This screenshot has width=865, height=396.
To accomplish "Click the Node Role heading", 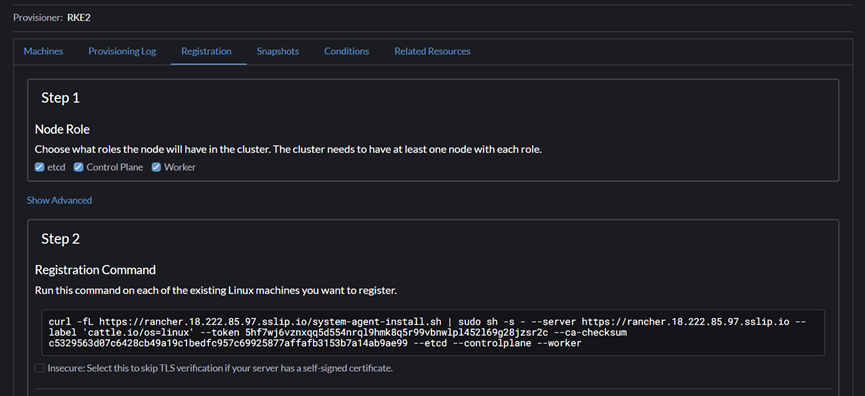I will [62, 130].
